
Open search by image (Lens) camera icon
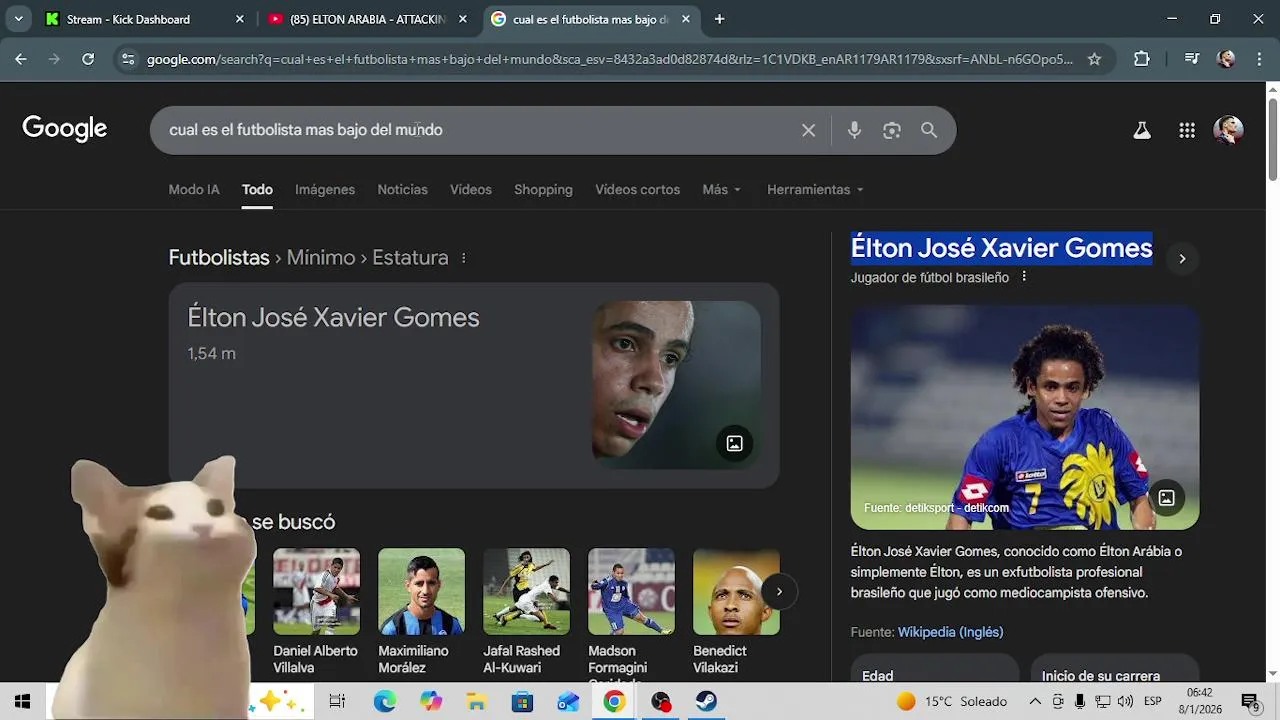point(892,130)
